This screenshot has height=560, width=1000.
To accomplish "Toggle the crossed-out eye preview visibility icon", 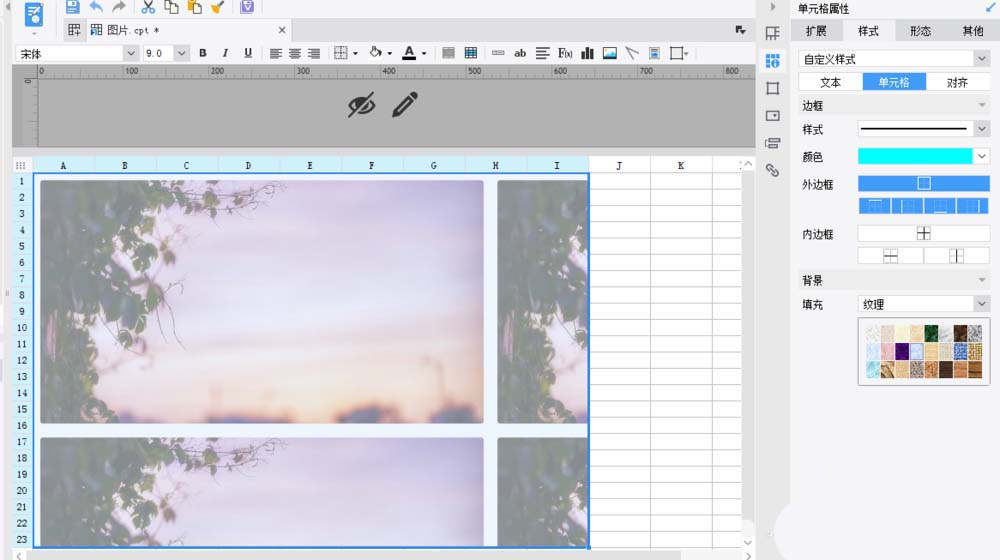I will coord(361,105).
